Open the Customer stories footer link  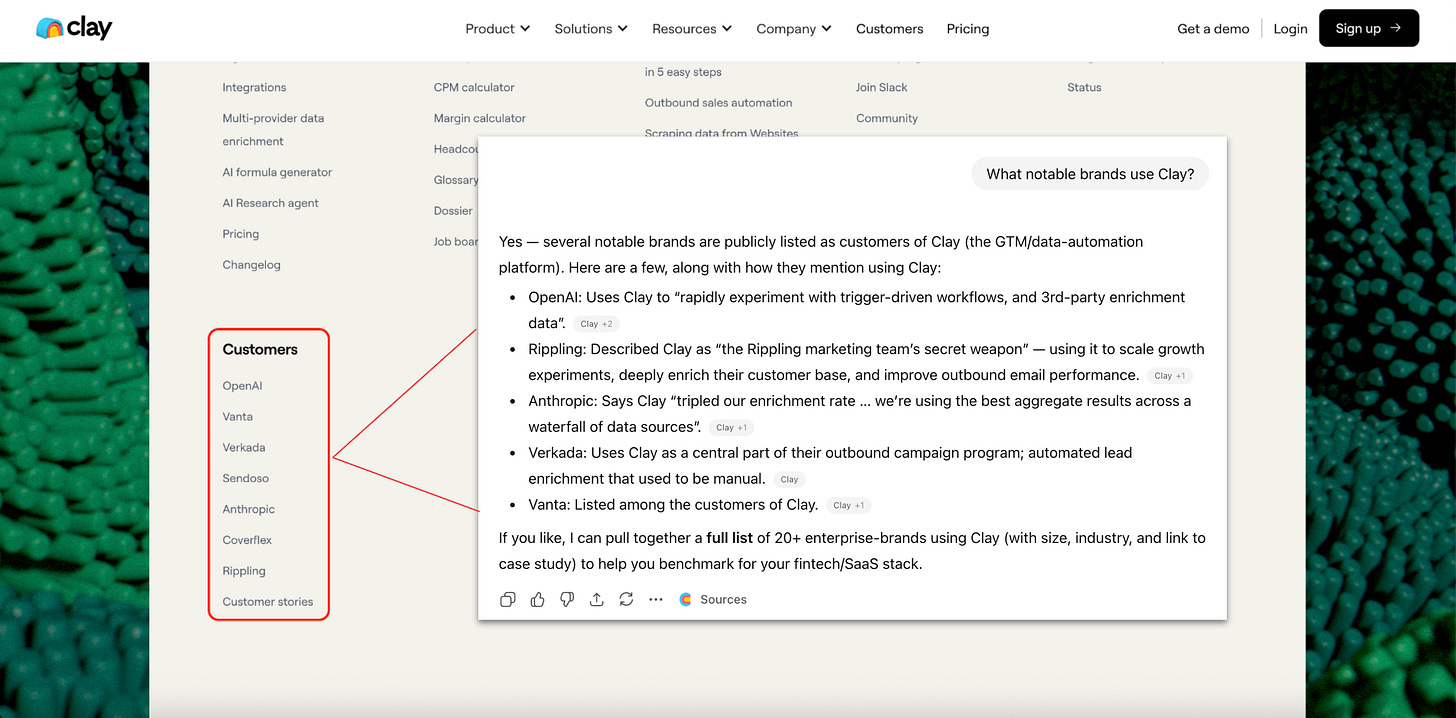click(268, 602)
